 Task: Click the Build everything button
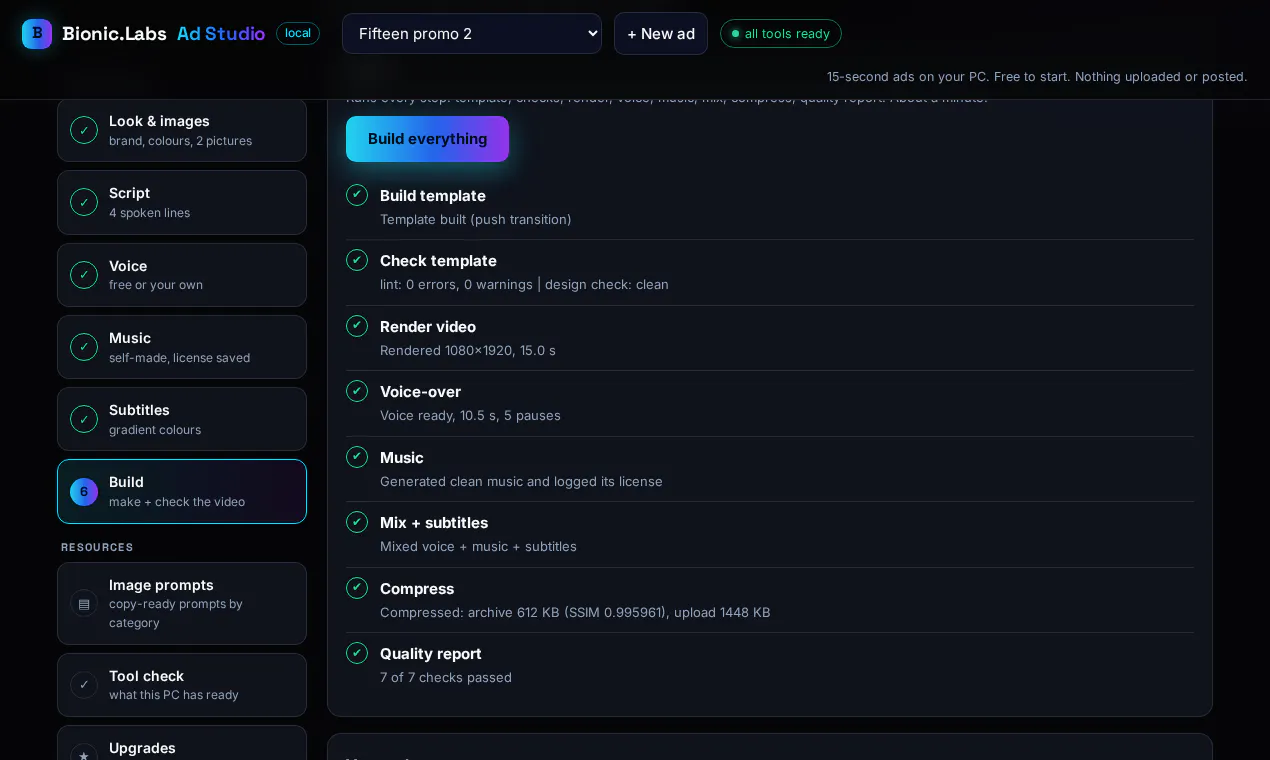click(427, 139)
